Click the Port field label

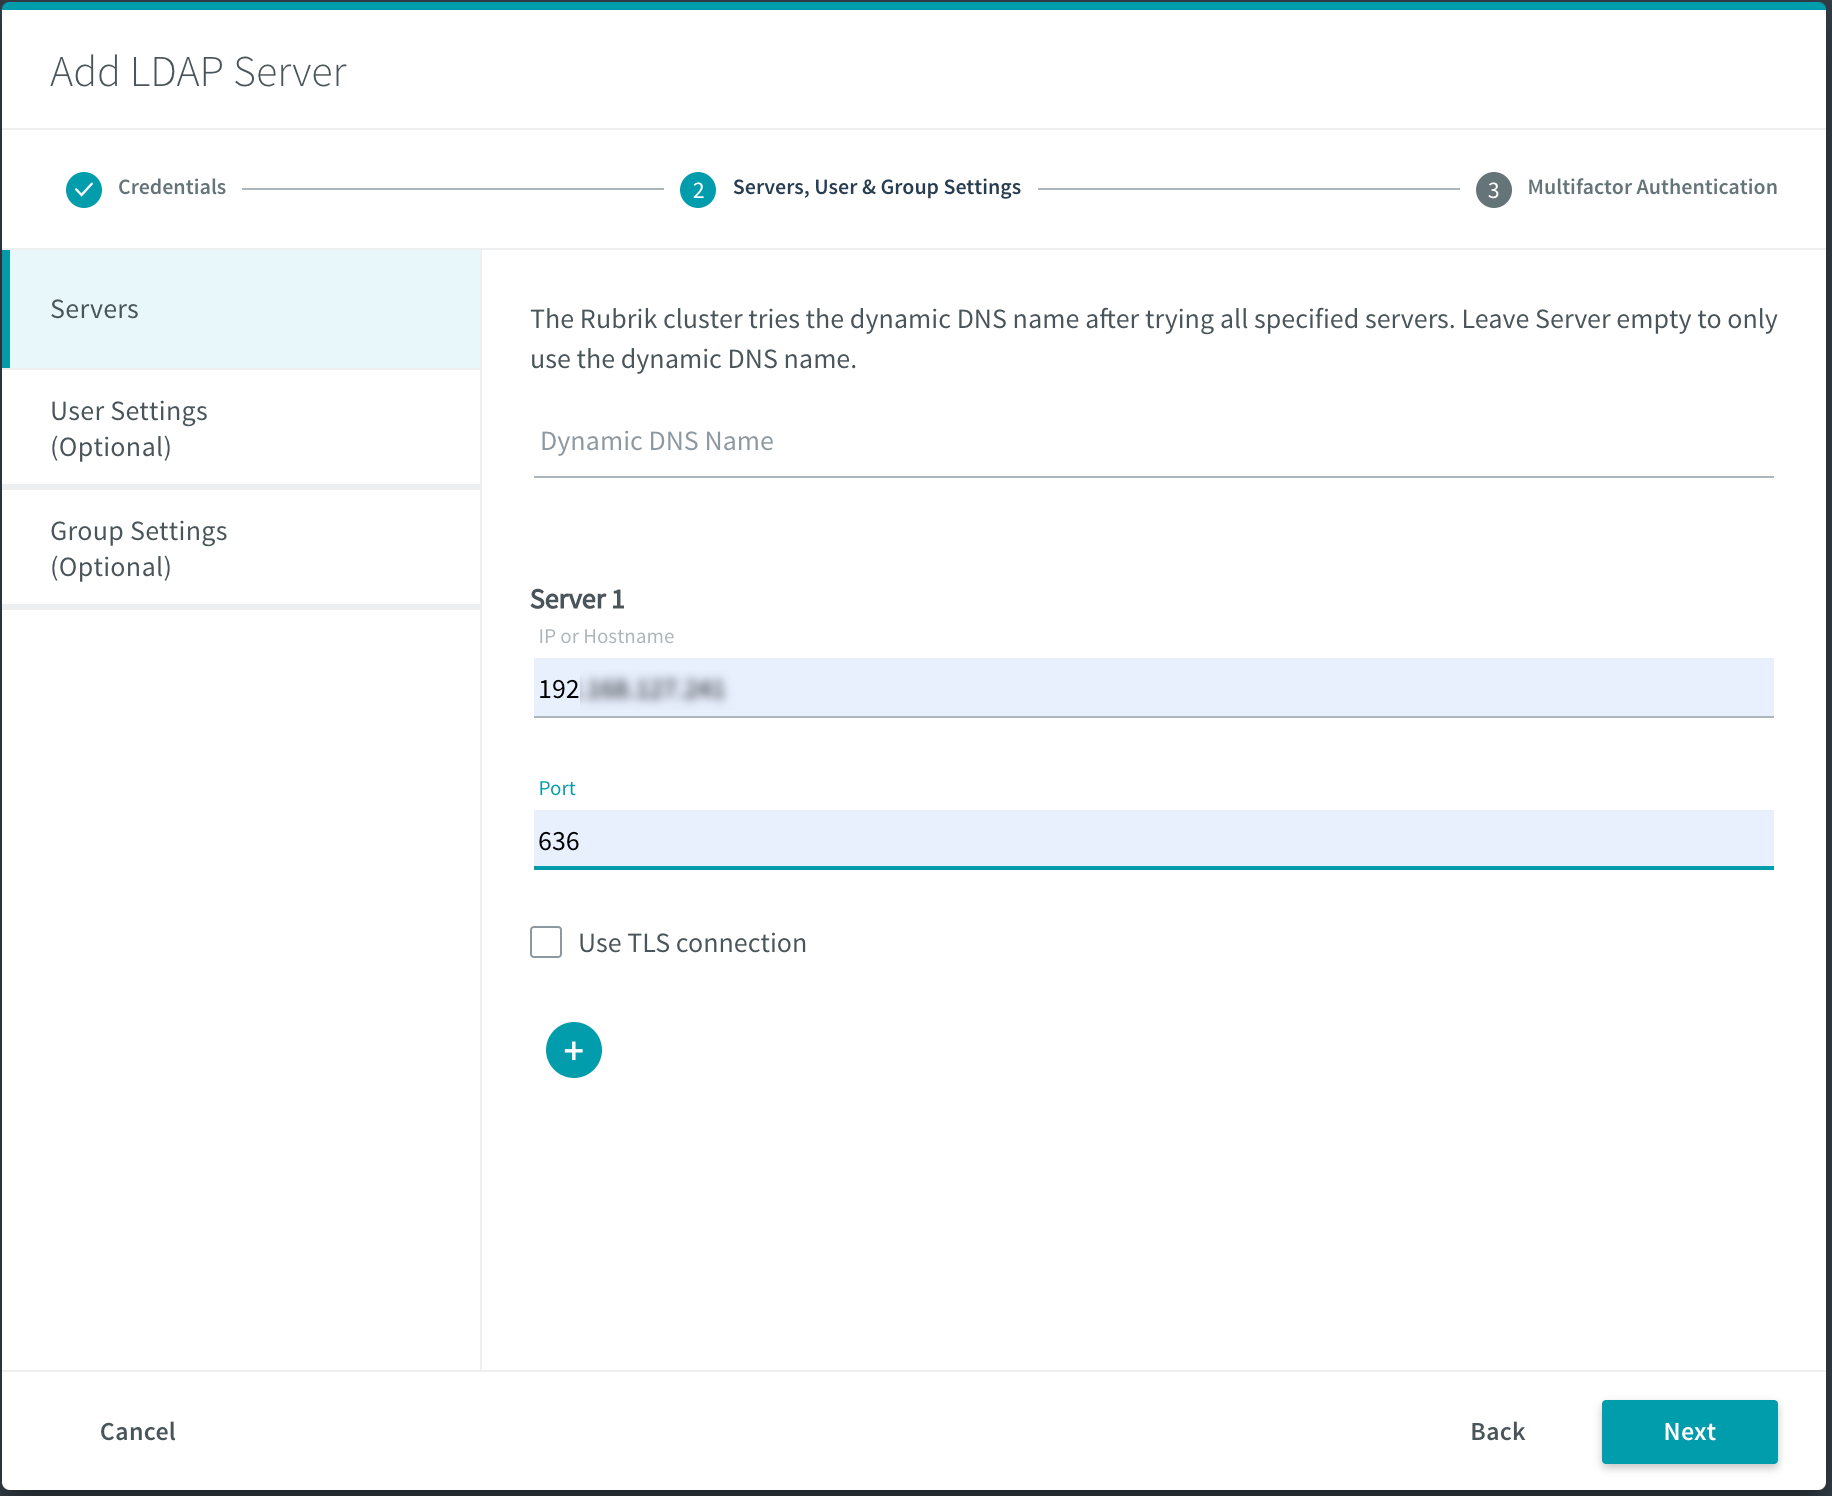557,788
